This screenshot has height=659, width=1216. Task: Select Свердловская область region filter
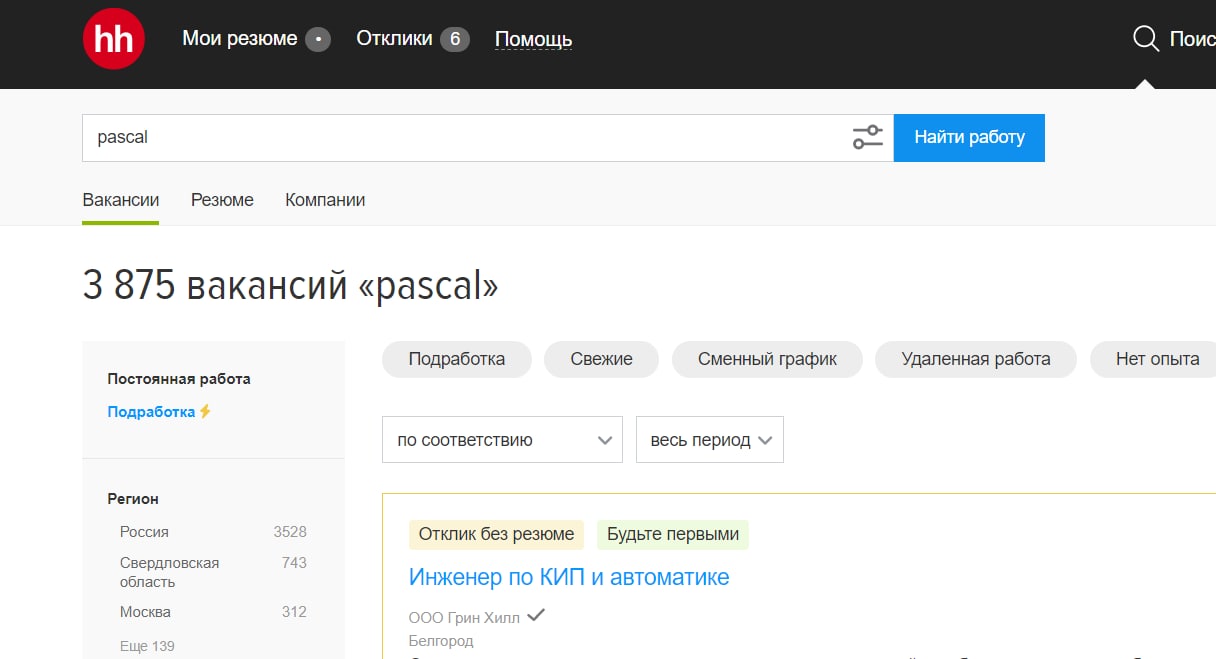(169, 572)
